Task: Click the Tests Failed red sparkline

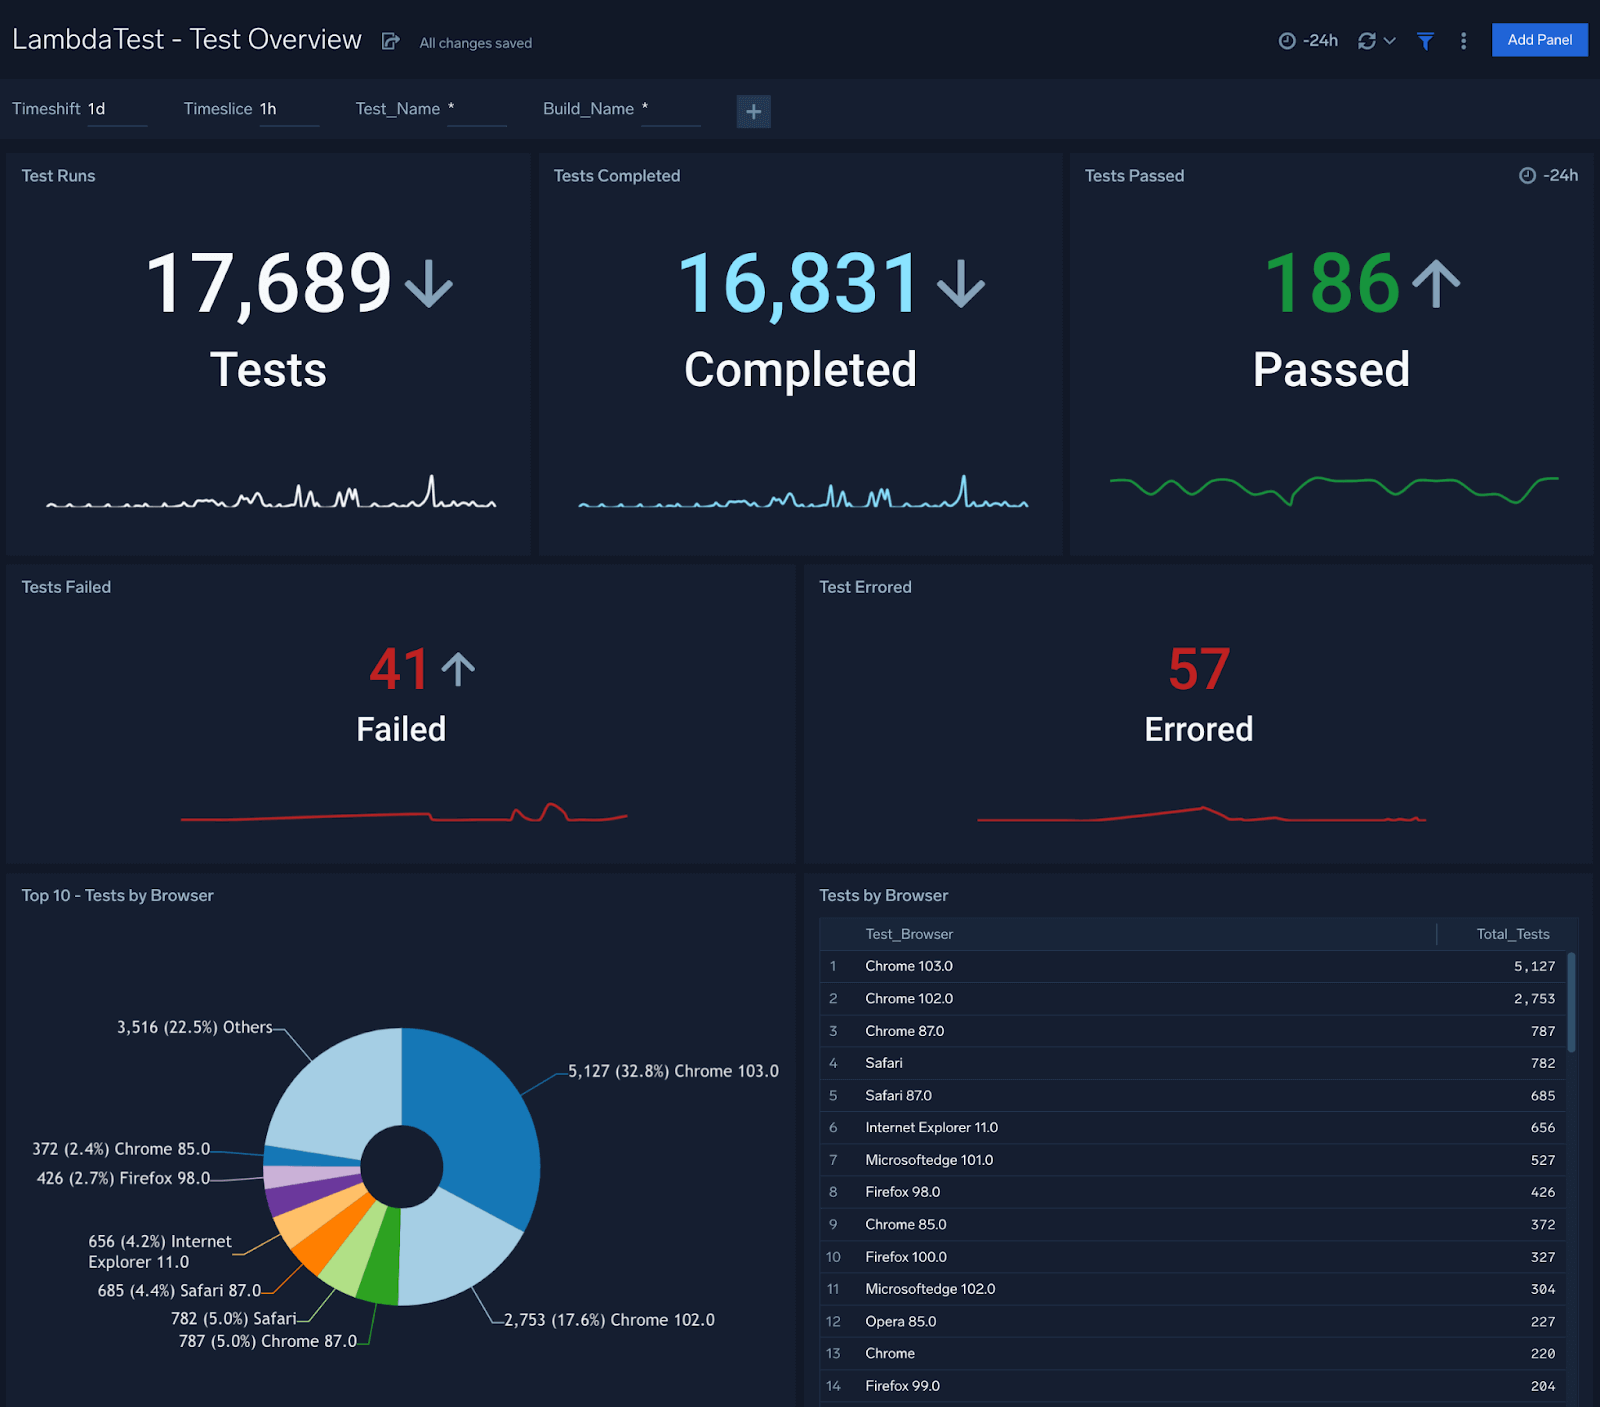Action: (x=404, y=813)
